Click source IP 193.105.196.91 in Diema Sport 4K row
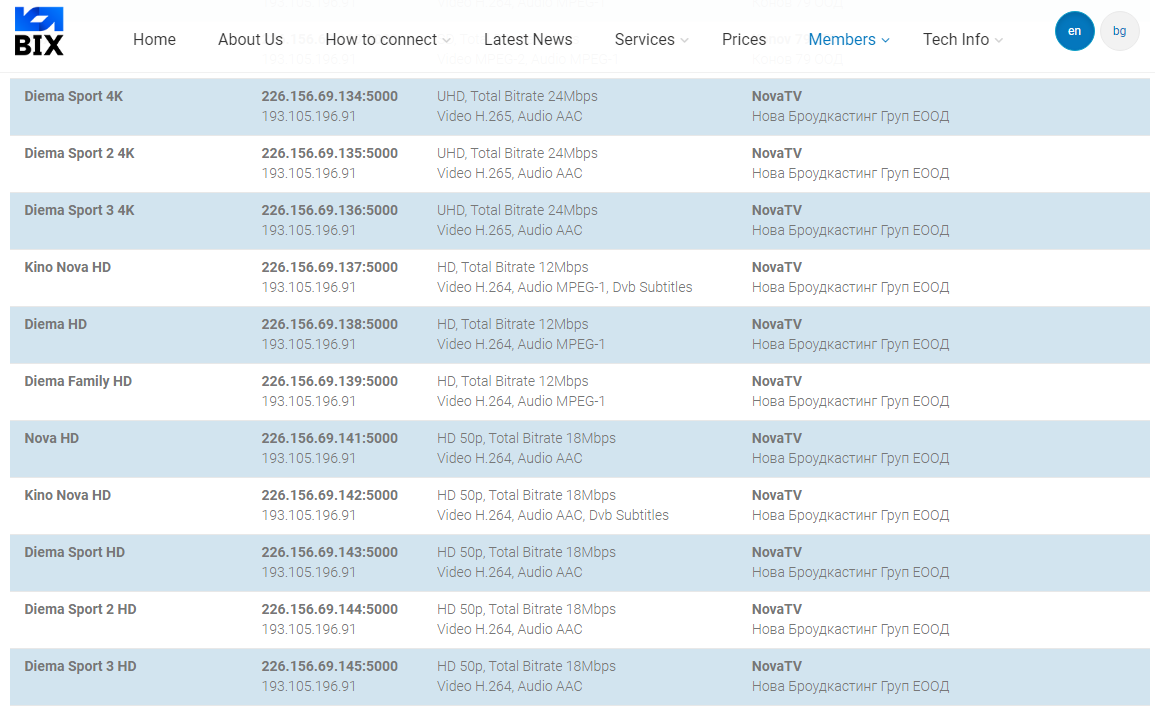This screenshot has height=712, width=1155. tap(309, 116)
